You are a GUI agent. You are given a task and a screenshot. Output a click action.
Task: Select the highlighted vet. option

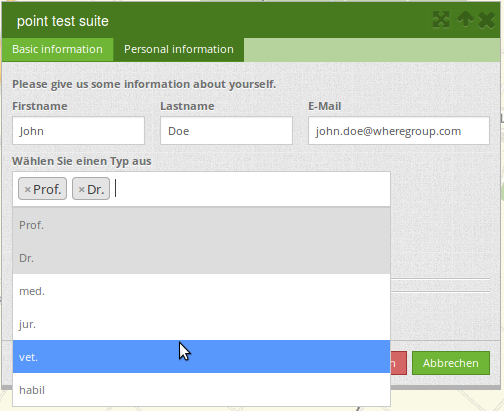(x=201, y=357)
